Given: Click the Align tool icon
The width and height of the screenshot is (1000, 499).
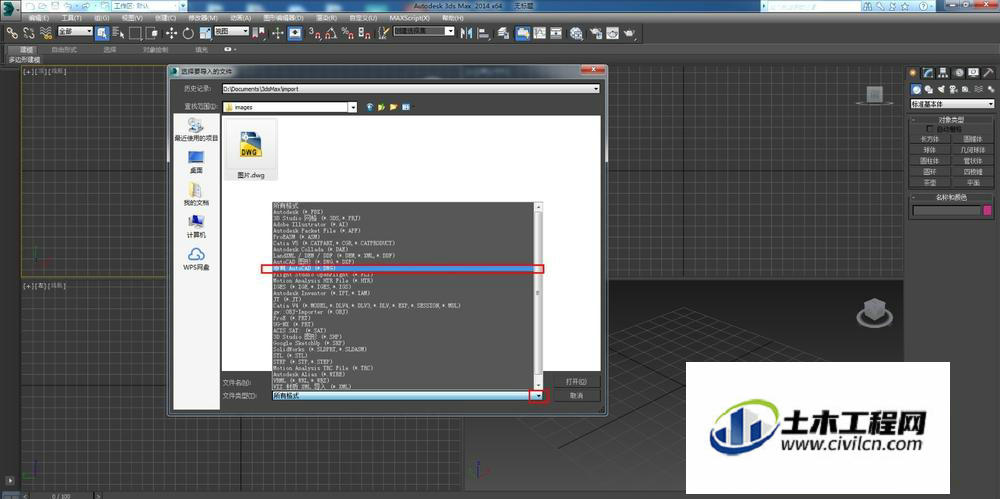Looking at the screenshot, I should 483,33.
